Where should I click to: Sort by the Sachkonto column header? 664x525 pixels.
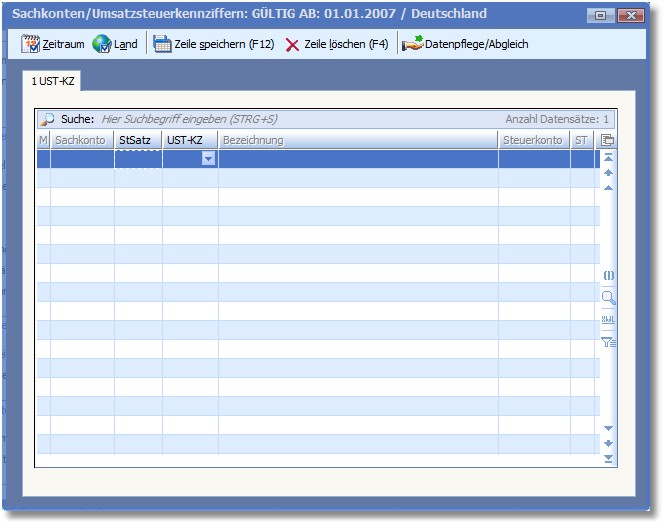[x=81, y=140]
